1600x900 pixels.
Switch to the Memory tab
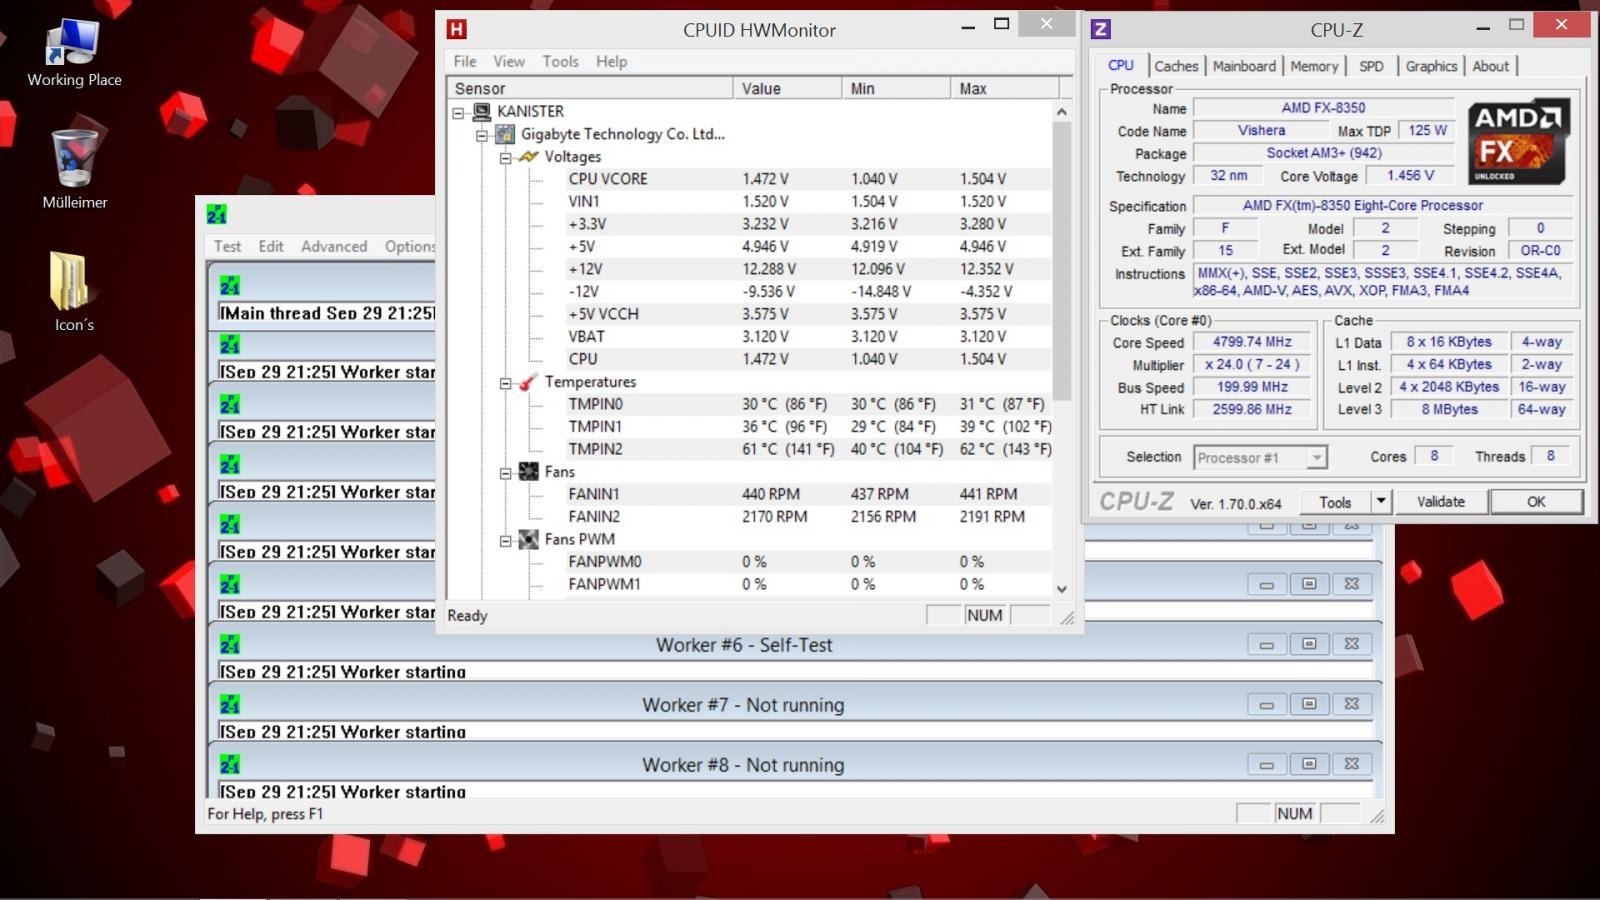point(1314,66)
